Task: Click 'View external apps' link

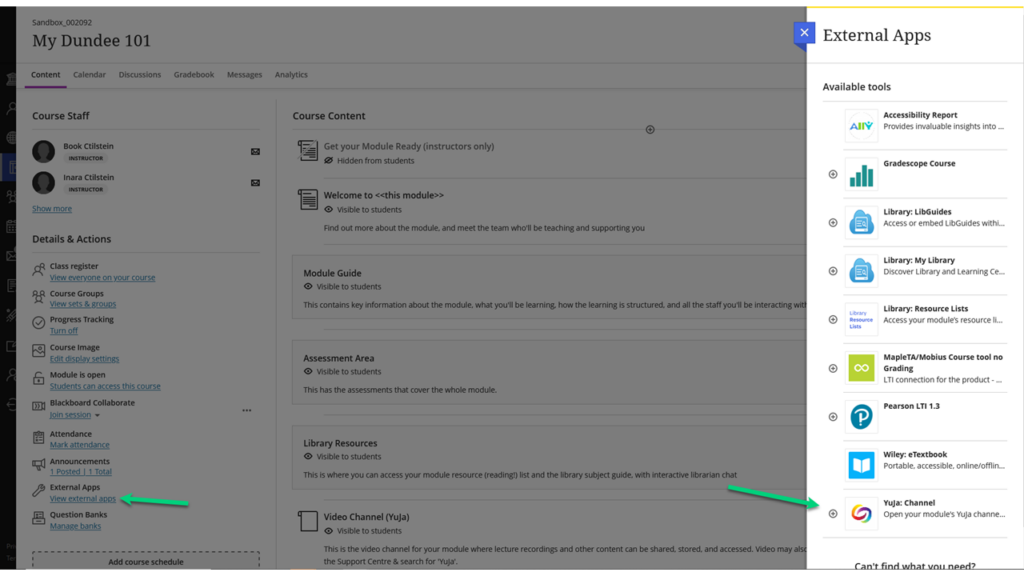Action: tap(83, 499)
